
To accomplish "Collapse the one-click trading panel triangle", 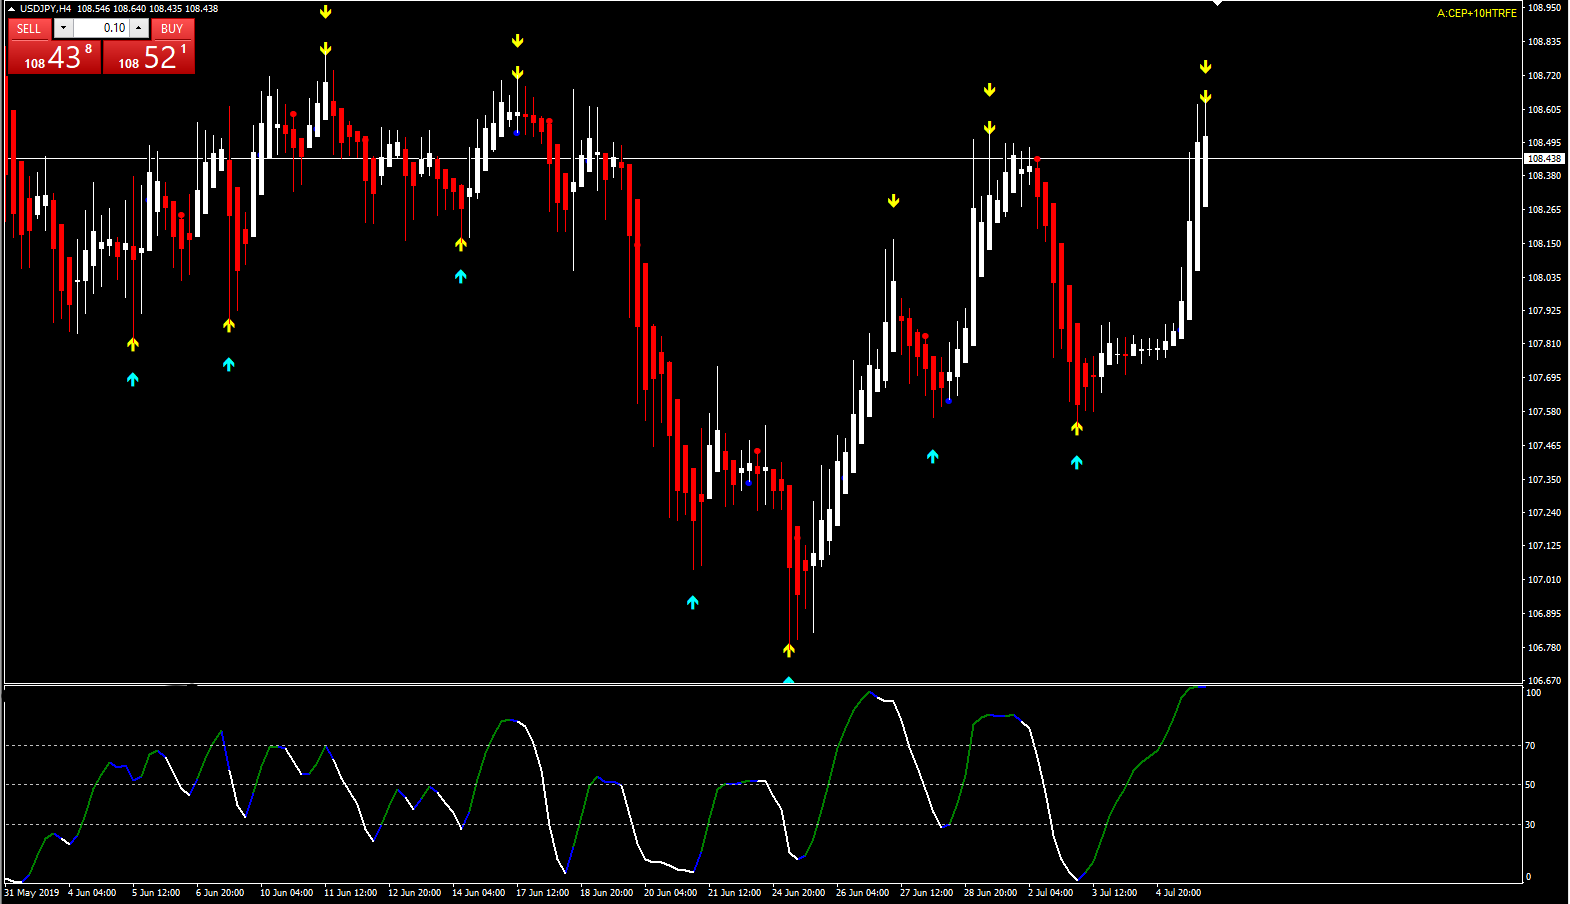I will (11, 9).
